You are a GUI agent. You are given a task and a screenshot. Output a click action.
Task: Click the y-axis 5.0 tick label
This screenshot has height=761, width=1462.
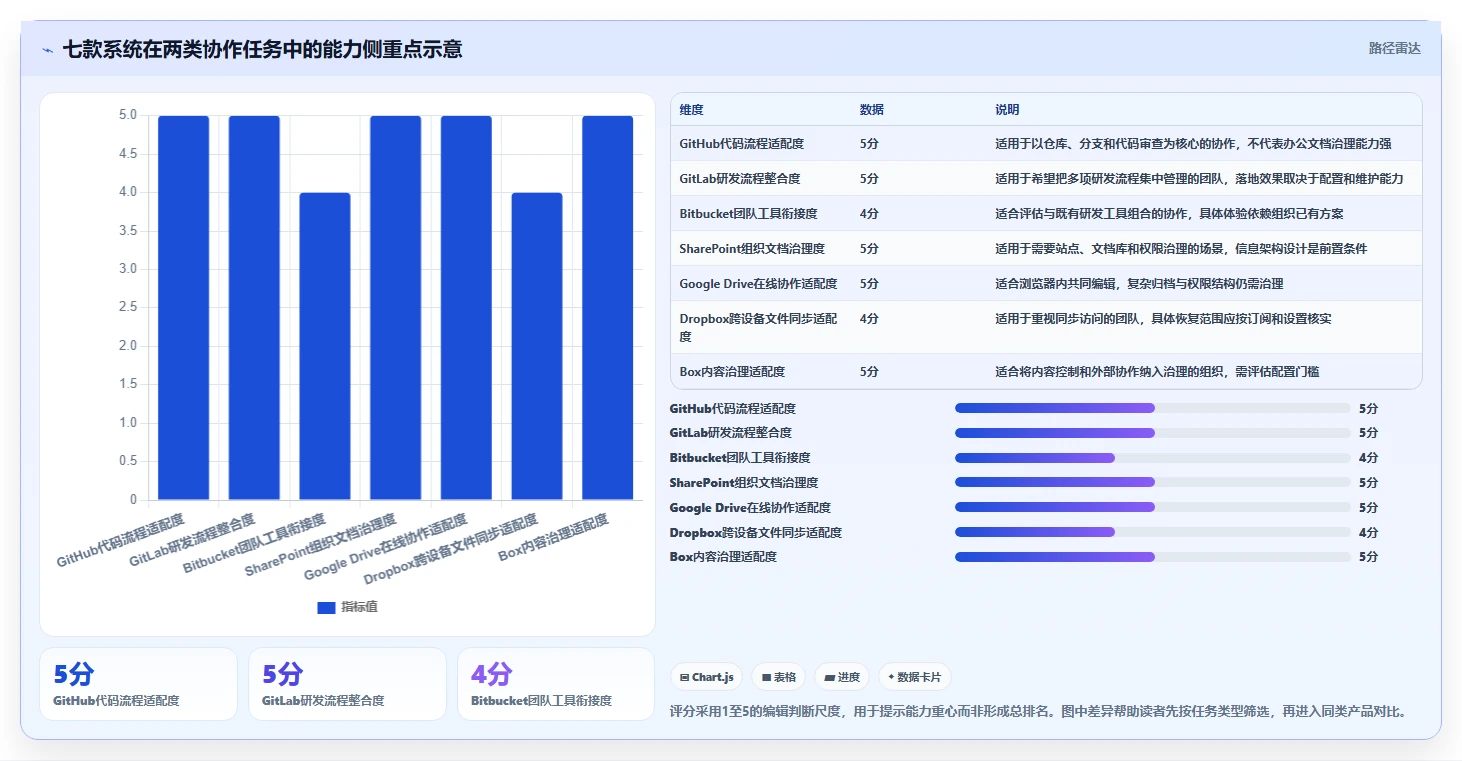[128, 115]
